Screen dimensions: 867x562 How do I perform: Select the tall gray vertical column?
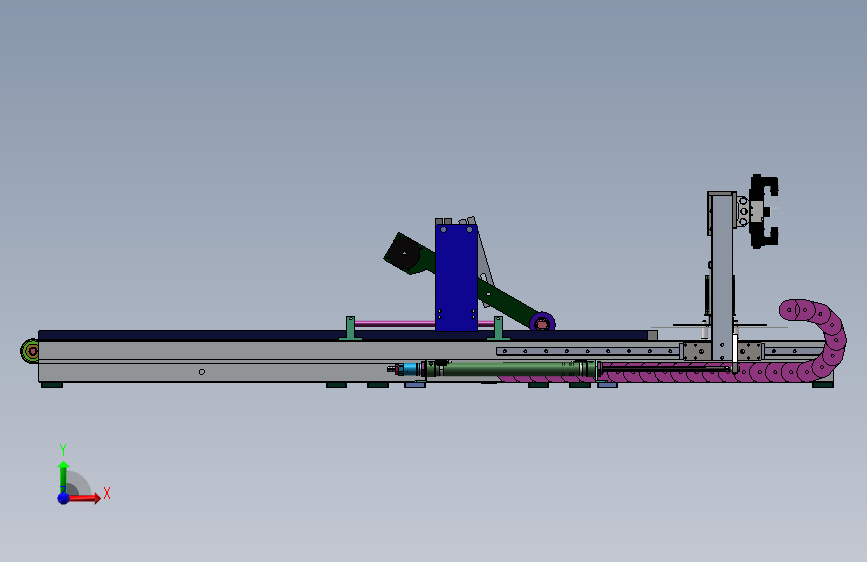pyautogui.click(x=722, y=277)
